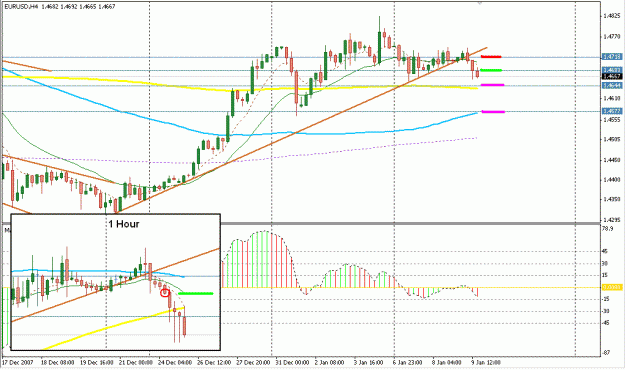
Task: Click the '24 Dec 04:00' time label
Action: (175, 363)
